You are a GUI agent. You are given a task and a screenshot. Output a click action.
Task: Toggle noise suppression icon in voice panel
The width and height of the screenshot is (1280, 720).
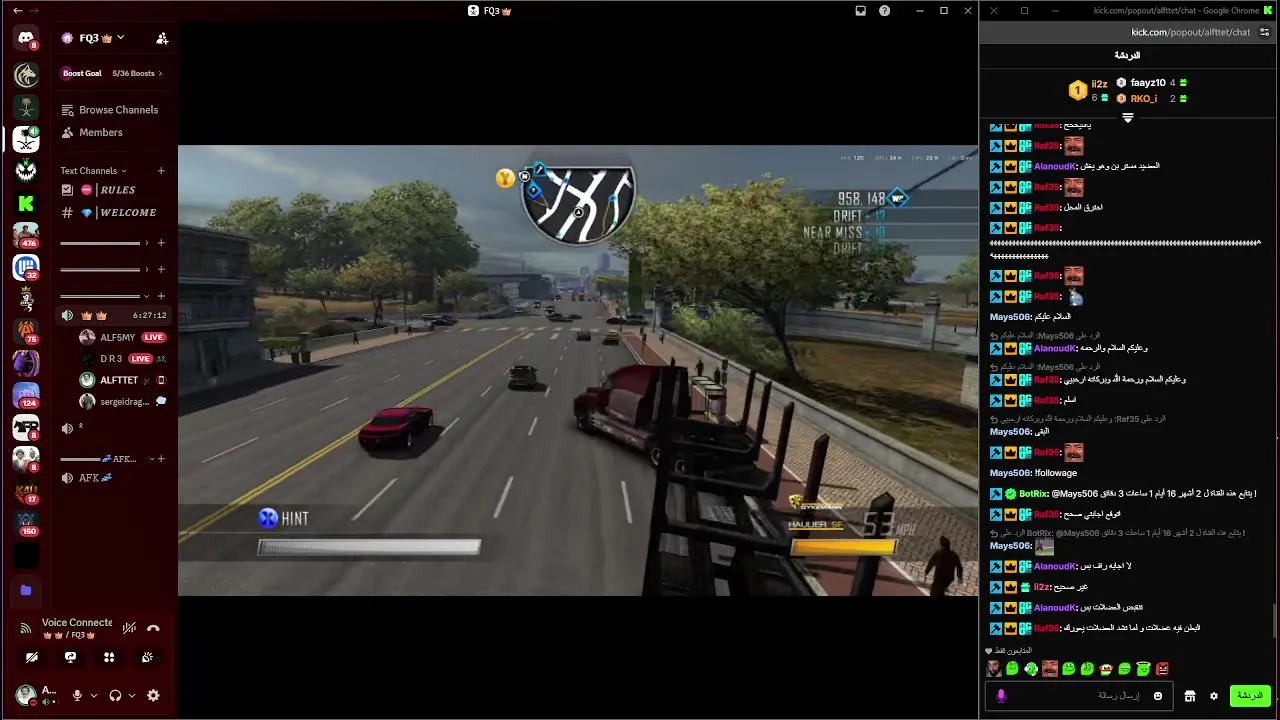click(x=129, y=628)
